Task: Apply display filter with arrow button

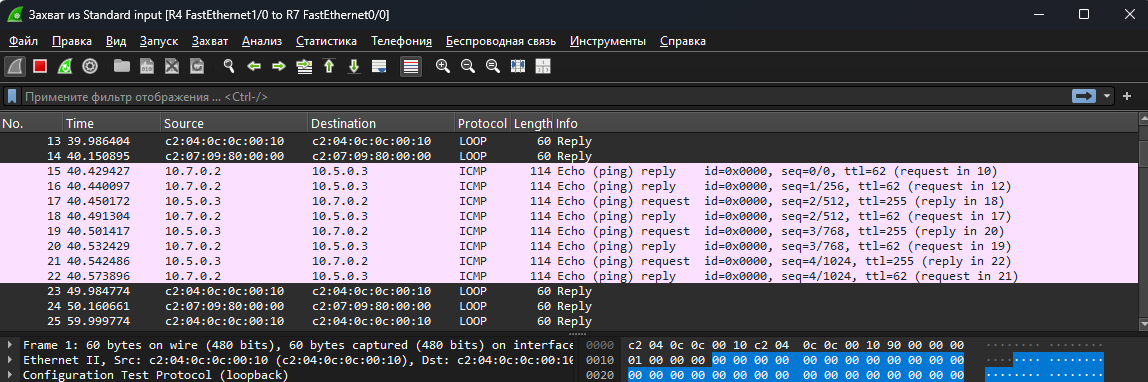Action: pos(1084,97)
